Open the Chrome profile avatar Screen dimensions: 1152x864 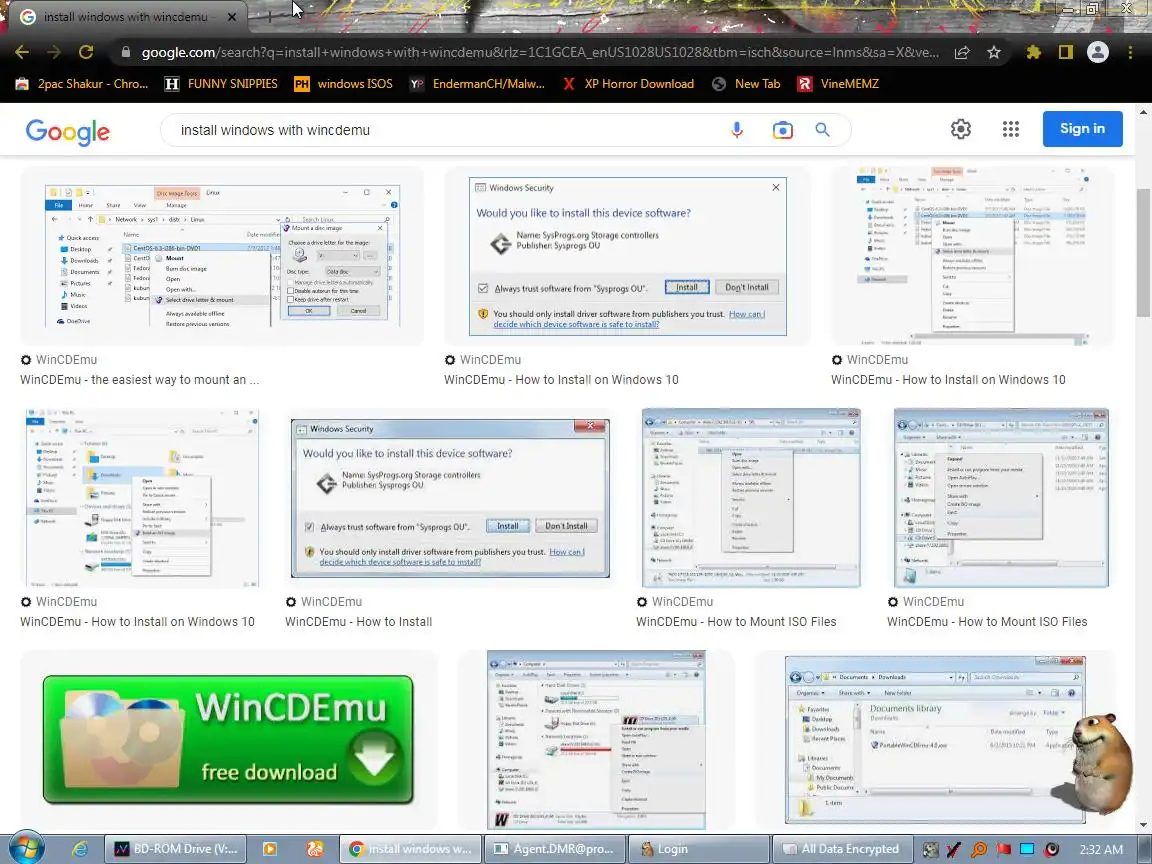pyautogui.click(x=1098, y=52)
